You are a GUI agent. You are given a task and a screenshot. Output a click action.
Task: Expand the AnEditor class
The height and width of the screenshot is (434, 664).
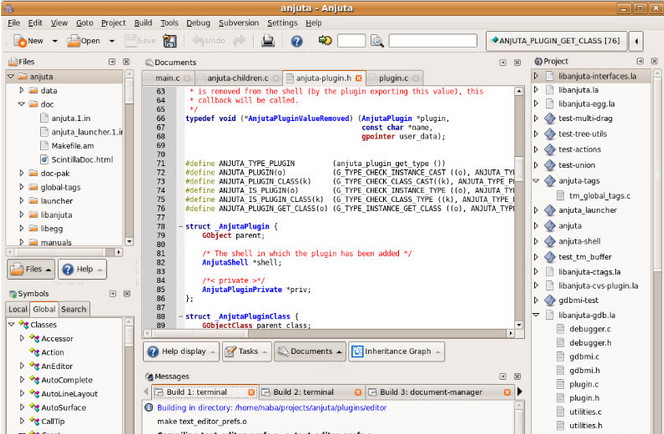pos(22,366)
